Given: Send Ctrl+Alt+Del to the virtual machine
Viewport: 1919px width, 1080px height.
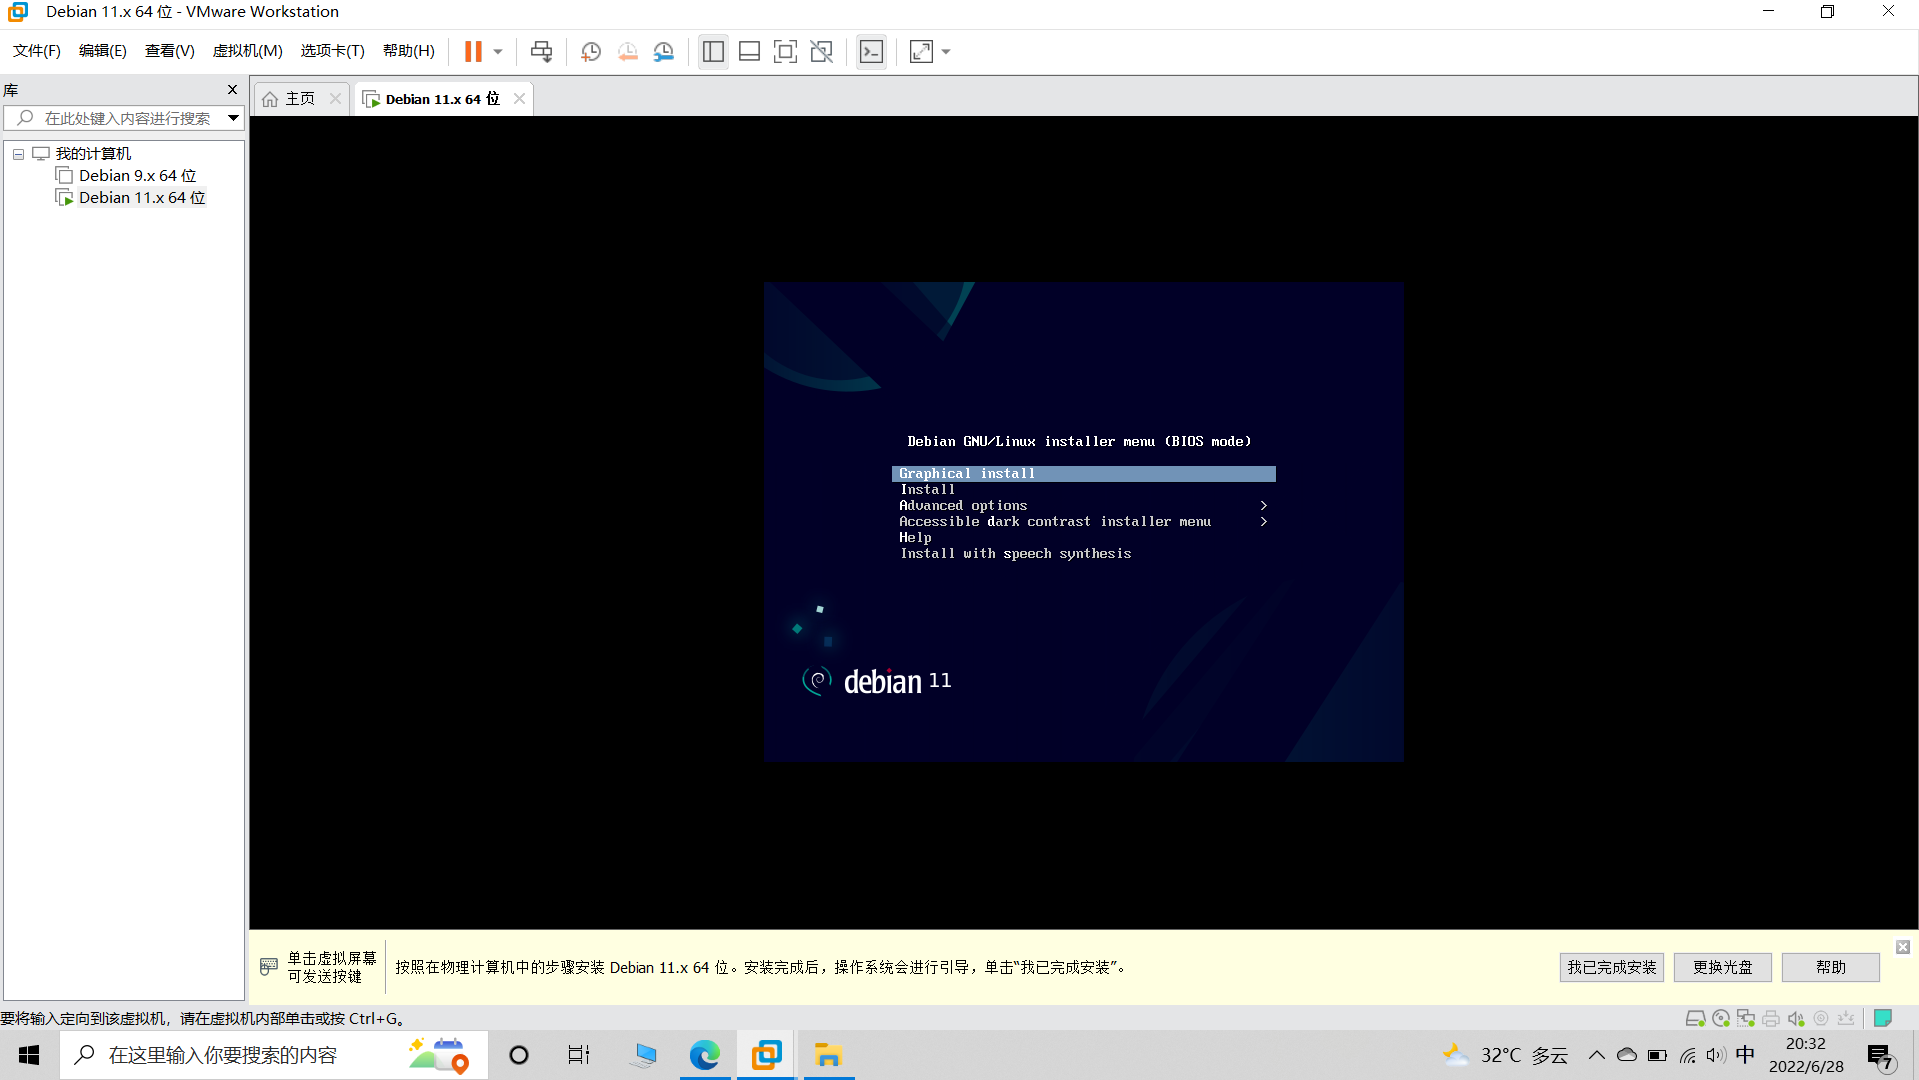Looking at the screenshot, I should coord(541,51).
